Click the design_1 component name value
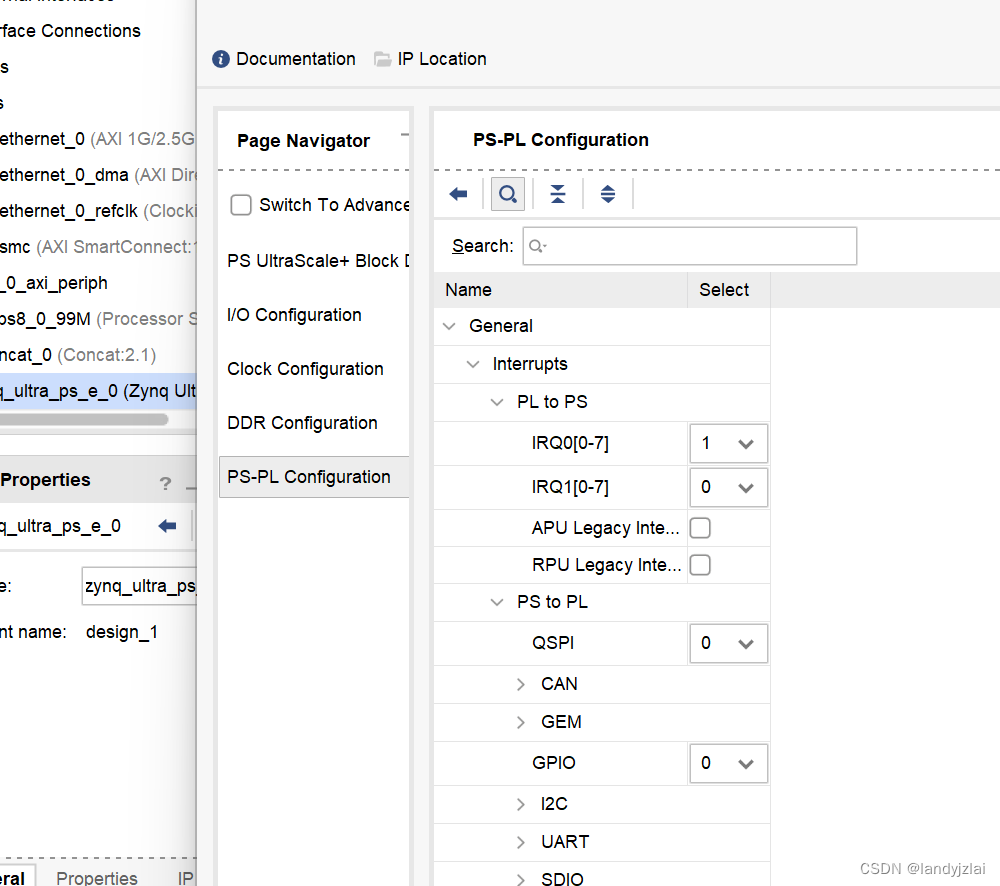Screen dimensions: 1000x886 coord(122,632)
